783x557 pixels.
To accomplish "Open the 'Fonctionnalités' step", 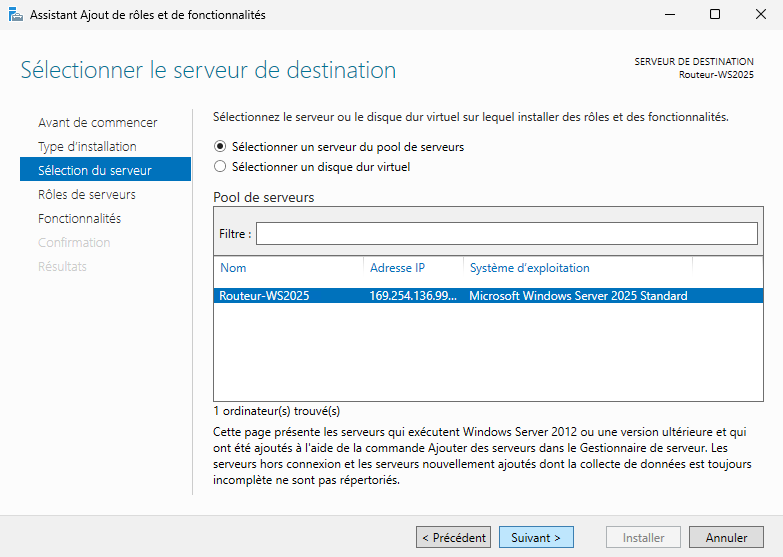I will tap(79, 218).
